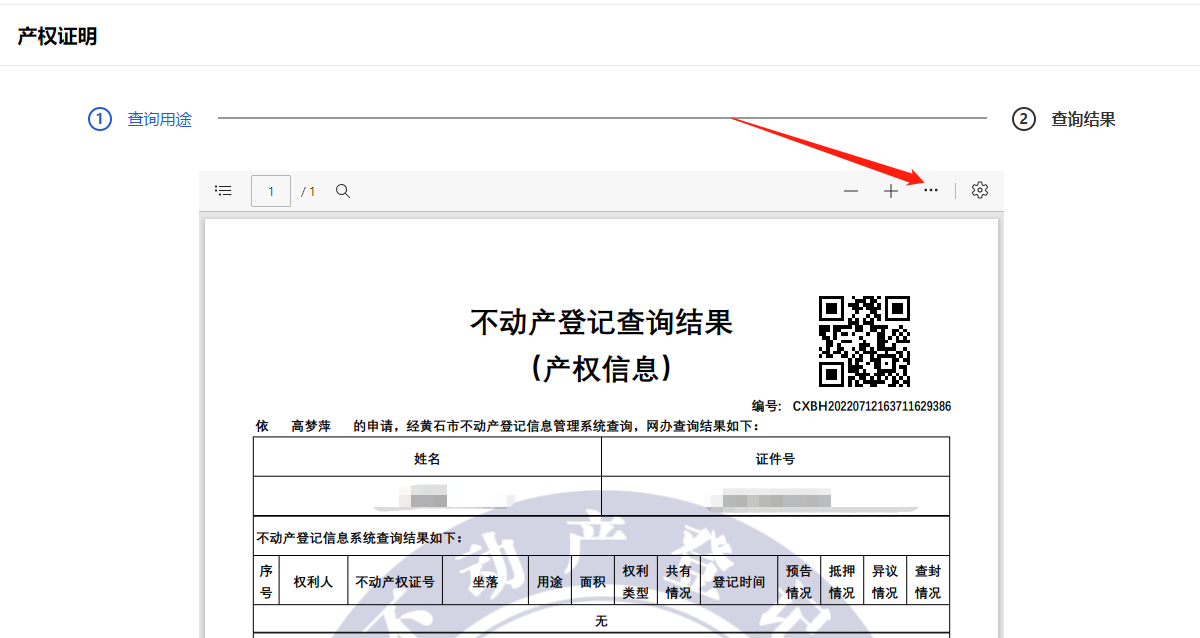Image resolution: width=1200 pixels, height=638 pixels.
Task: Click the 共有情况 table header
Action: [678, 582]
